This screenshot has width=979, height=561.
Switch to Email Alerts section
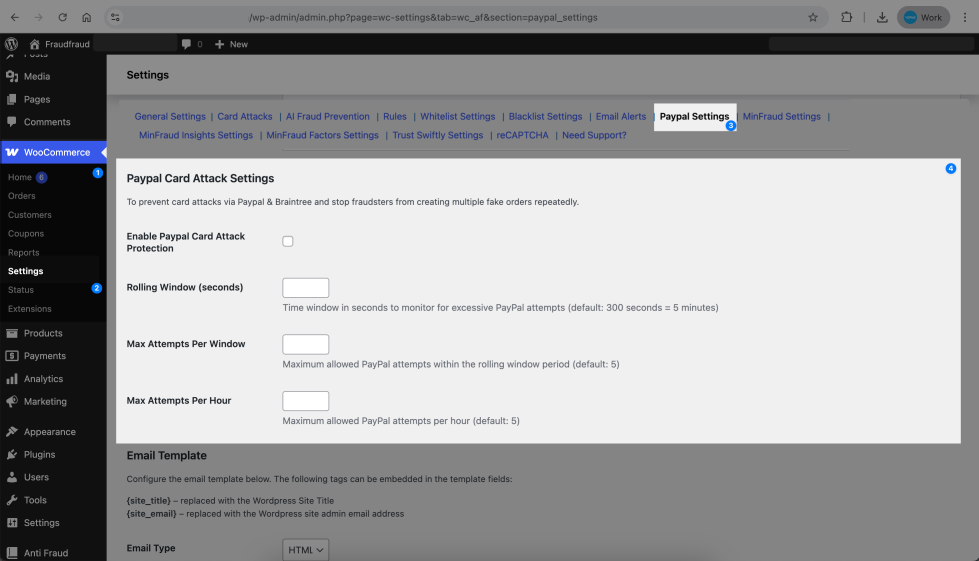click(621, 117)
